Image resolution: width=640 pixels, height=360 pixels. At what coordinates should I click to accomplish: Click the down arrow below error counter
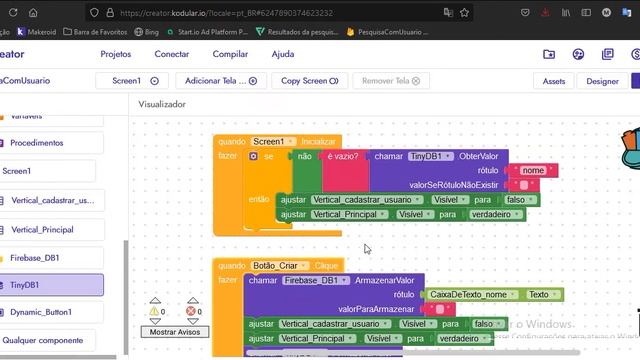(193, 322)
